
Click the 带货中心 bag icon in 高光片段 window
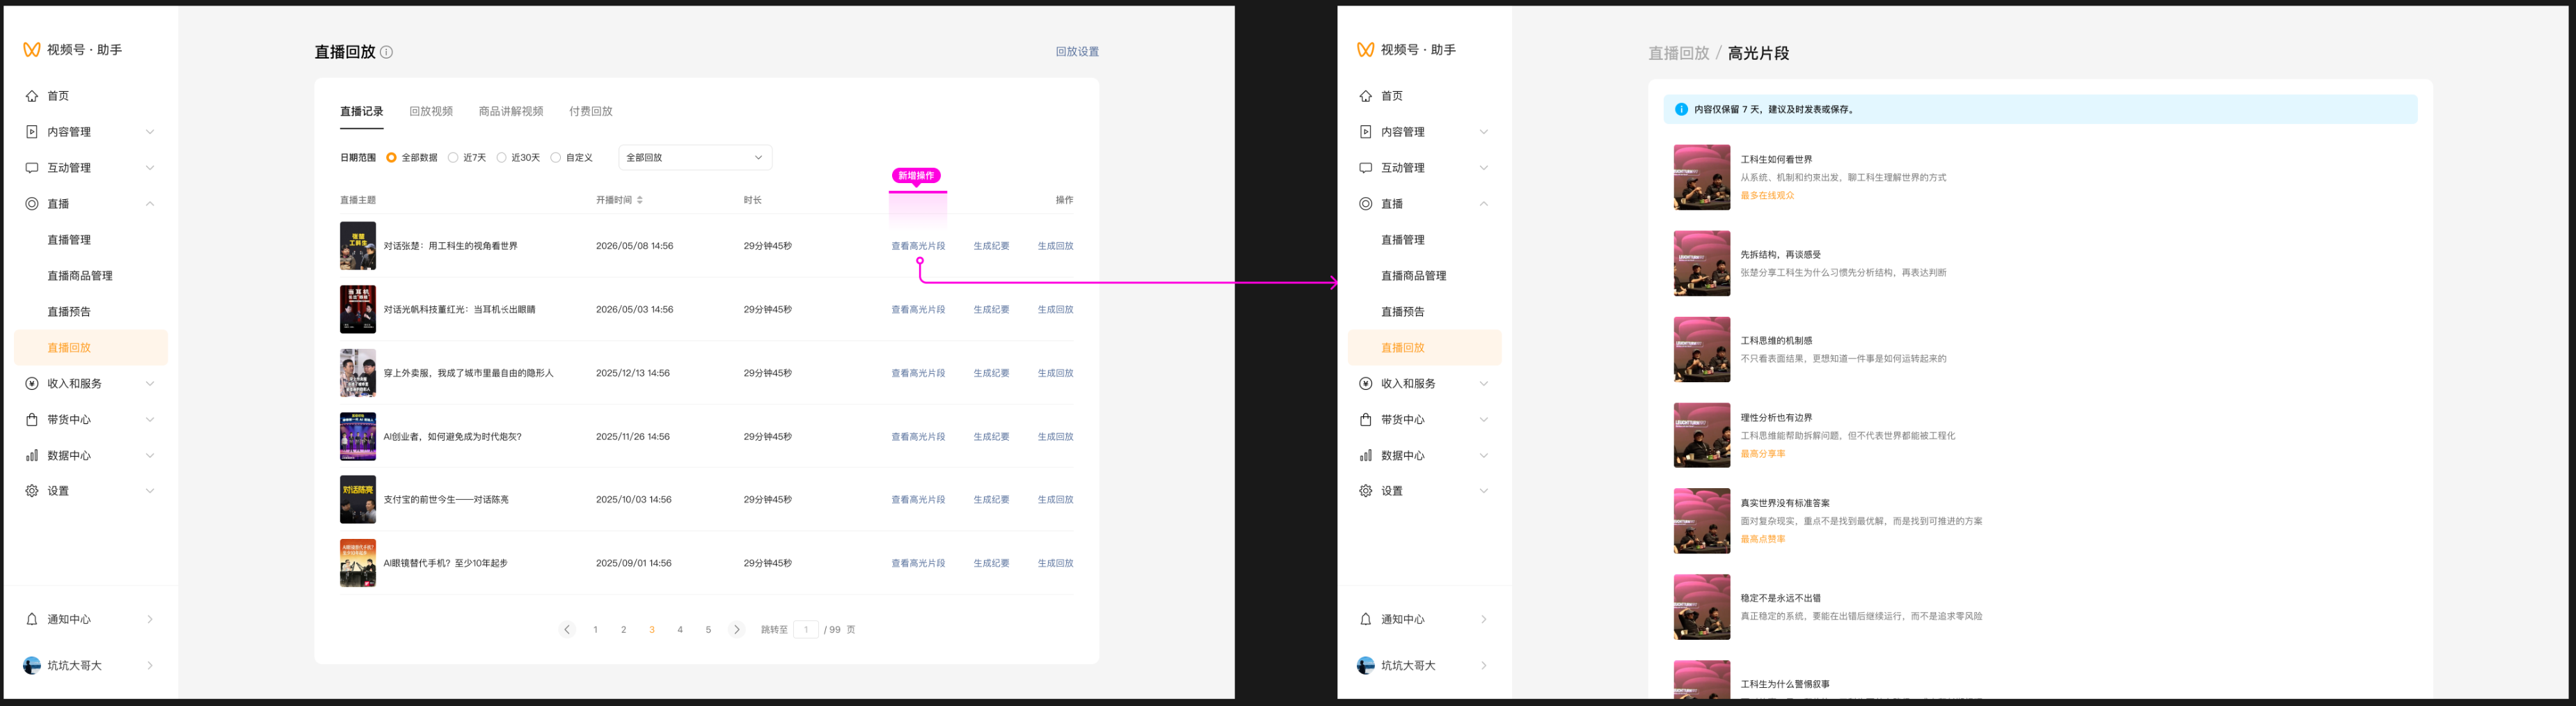point(1366,420)
